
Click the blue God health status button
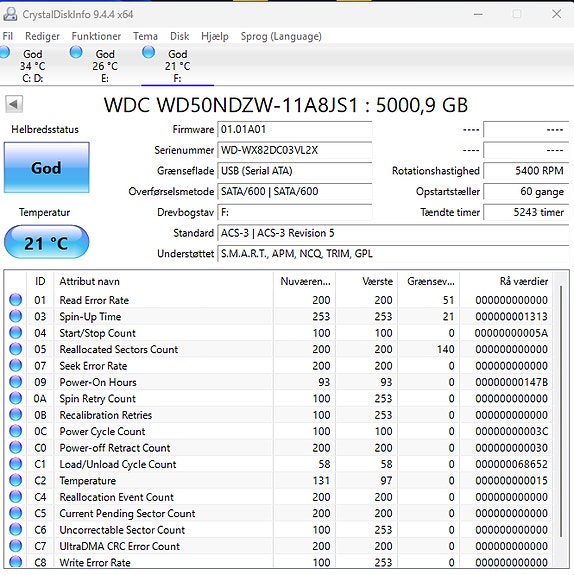point(47,168)
